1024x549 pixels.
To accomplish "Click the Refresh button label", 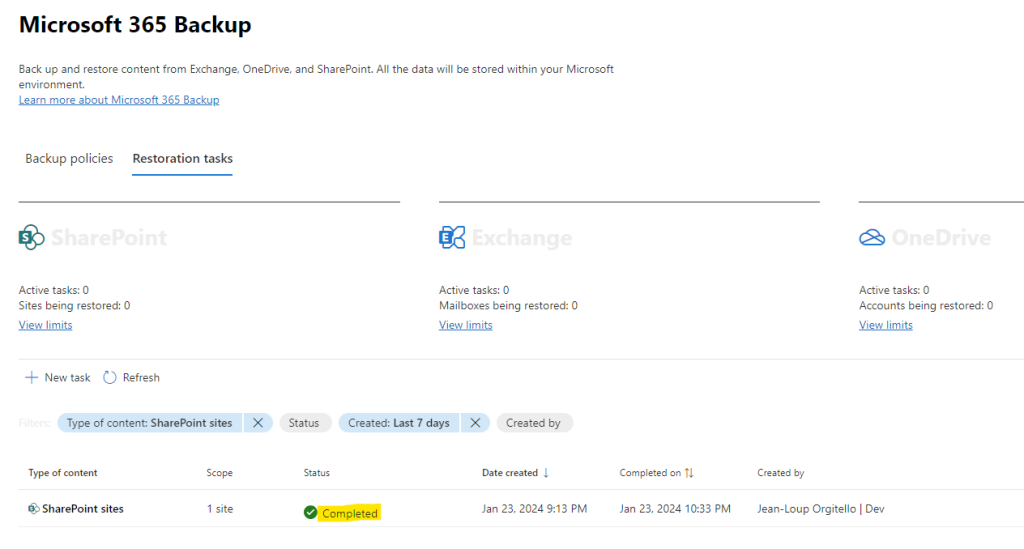I will pos(141,377).
